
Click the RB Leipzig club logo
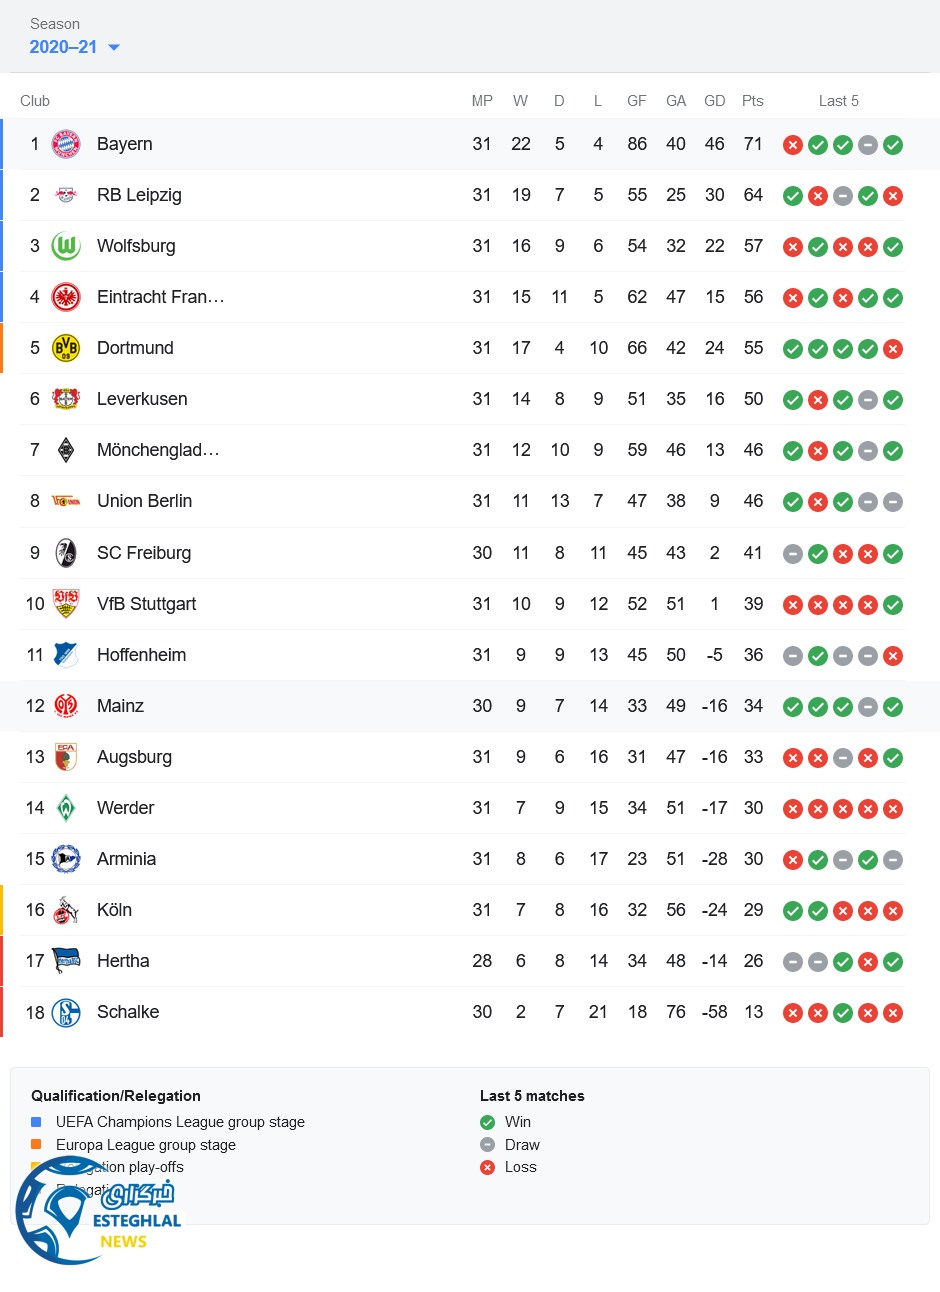[x=66, y=195]
